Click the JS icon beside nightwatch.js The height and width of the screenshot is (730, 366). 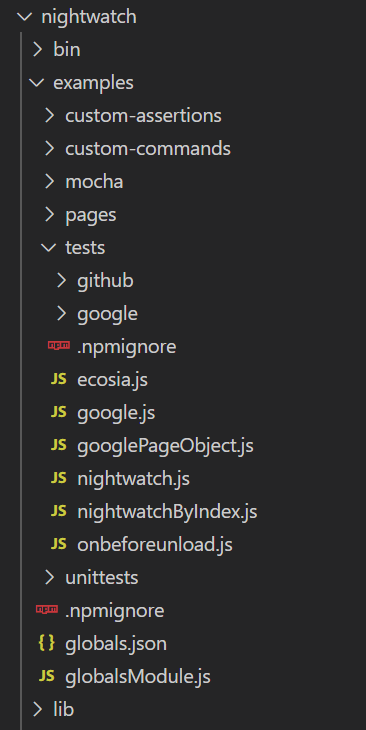point(59,479)
